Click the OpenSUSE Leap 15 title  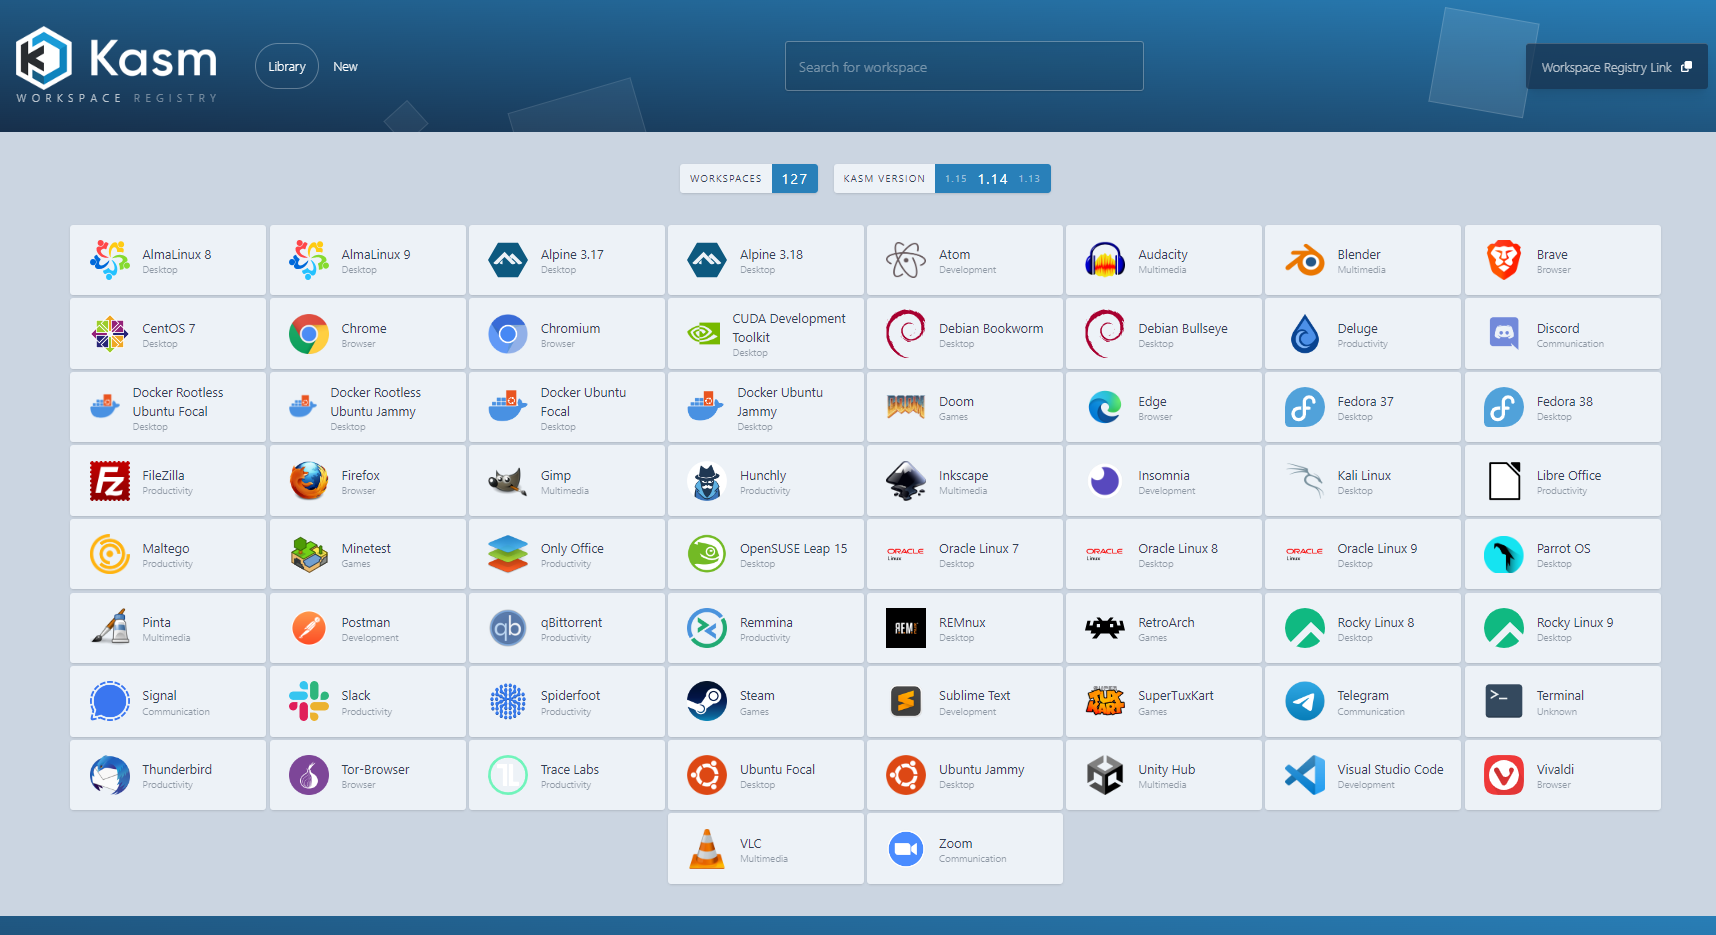pyautogui.click(x=793, y=548)
